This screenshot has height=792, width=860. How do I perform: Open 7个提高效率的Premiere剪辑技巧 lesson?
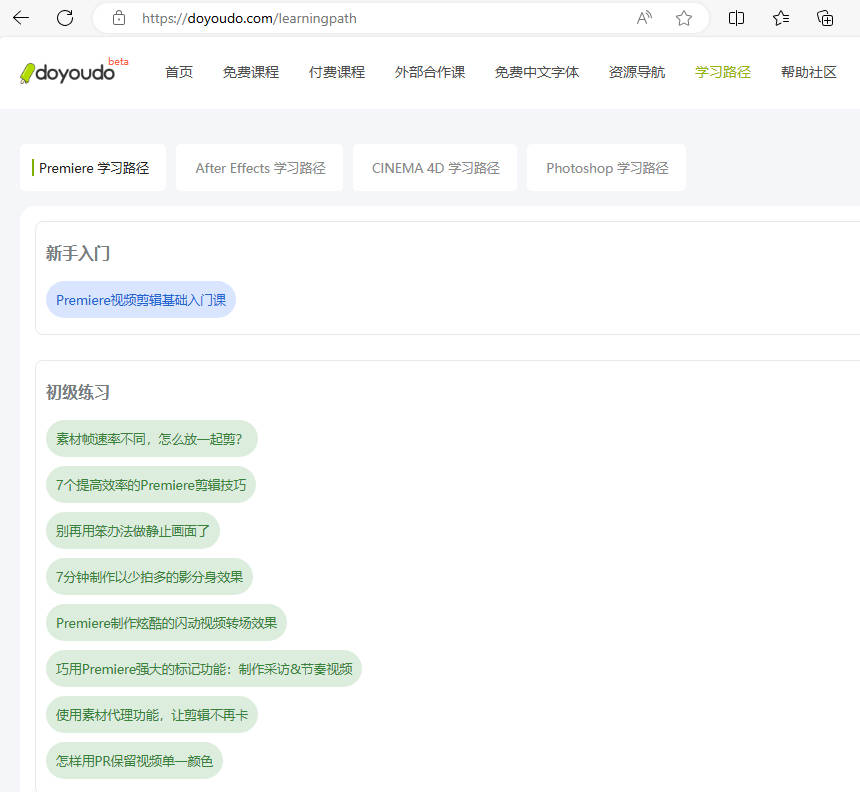click(x=151, y=485)
